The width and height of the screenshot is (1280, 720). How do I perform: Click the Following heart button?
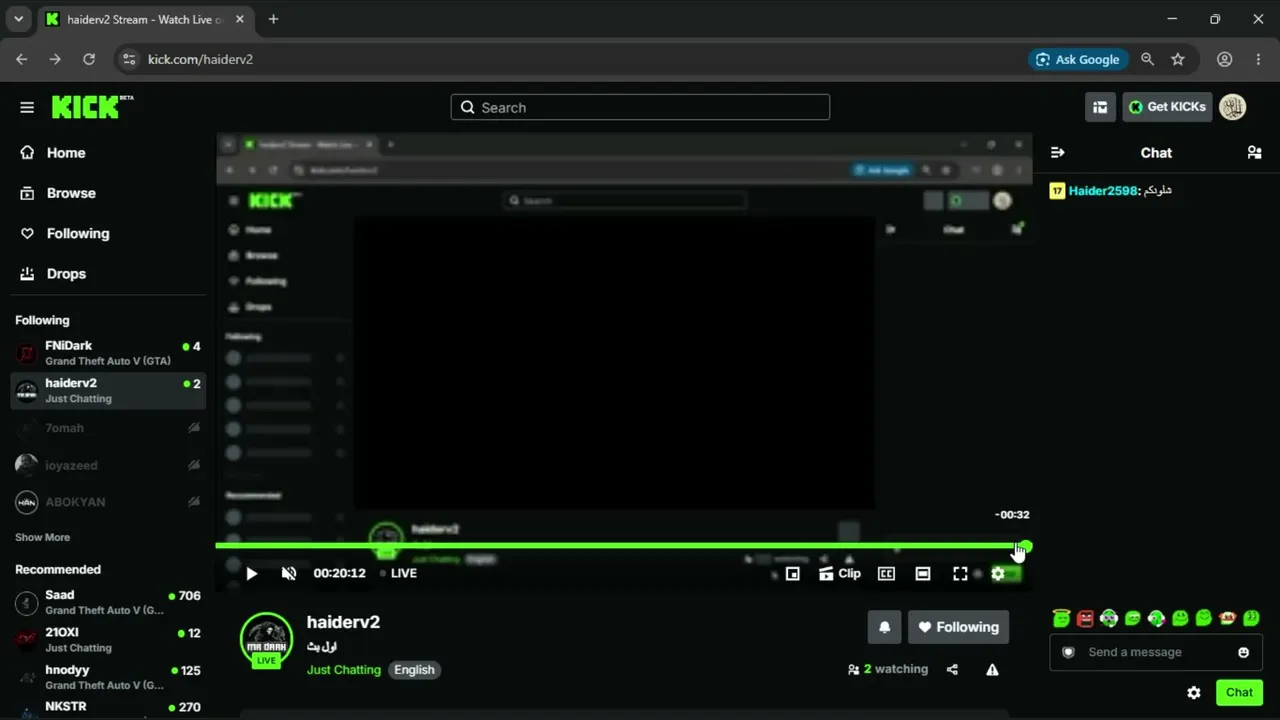pos(958,627)
